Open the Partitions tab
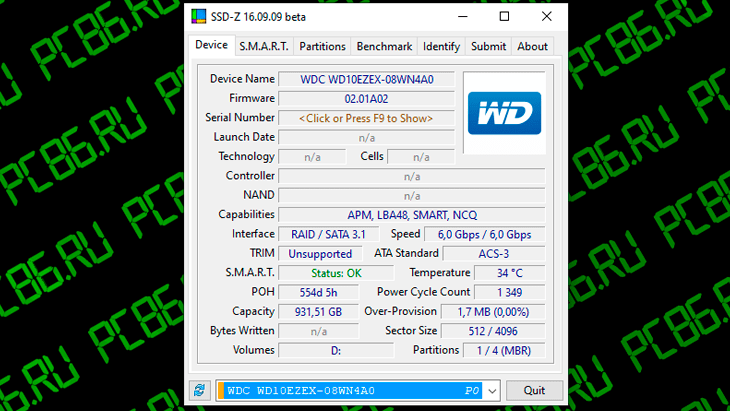This screenshot has width=730, height=411. (x=322, y=47)
